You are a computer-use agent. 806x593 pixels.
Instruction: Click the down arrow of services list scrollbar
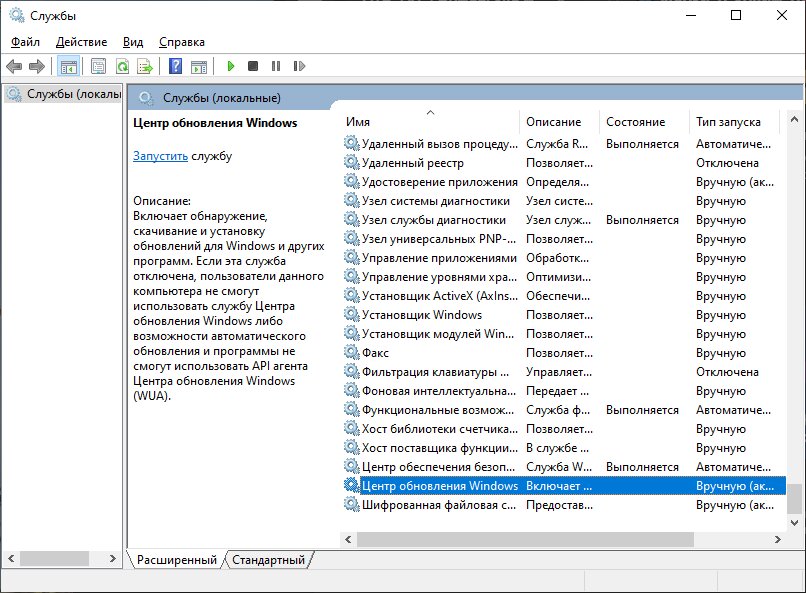(x=794, y=523)
